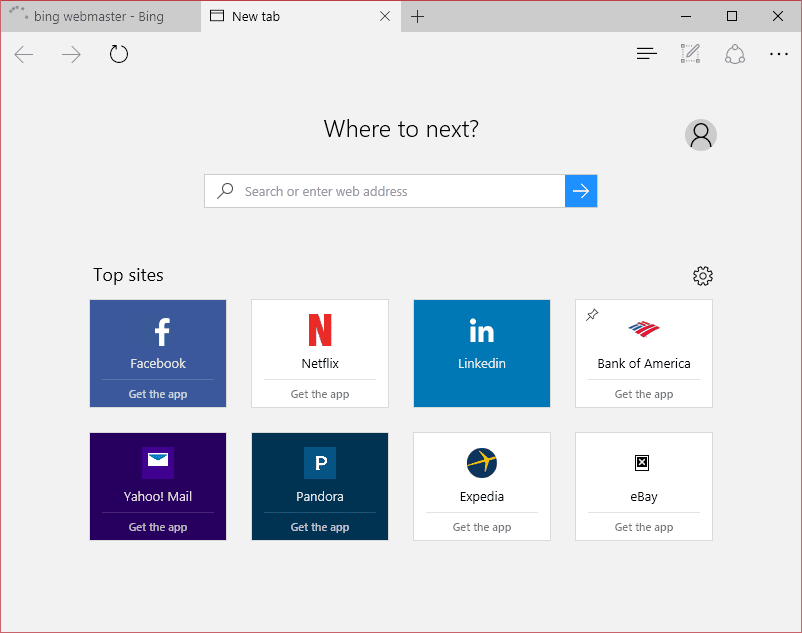This screenshot has width=802, height=633.
Task: Click the user profile avatar
Action: click(701, 135)
